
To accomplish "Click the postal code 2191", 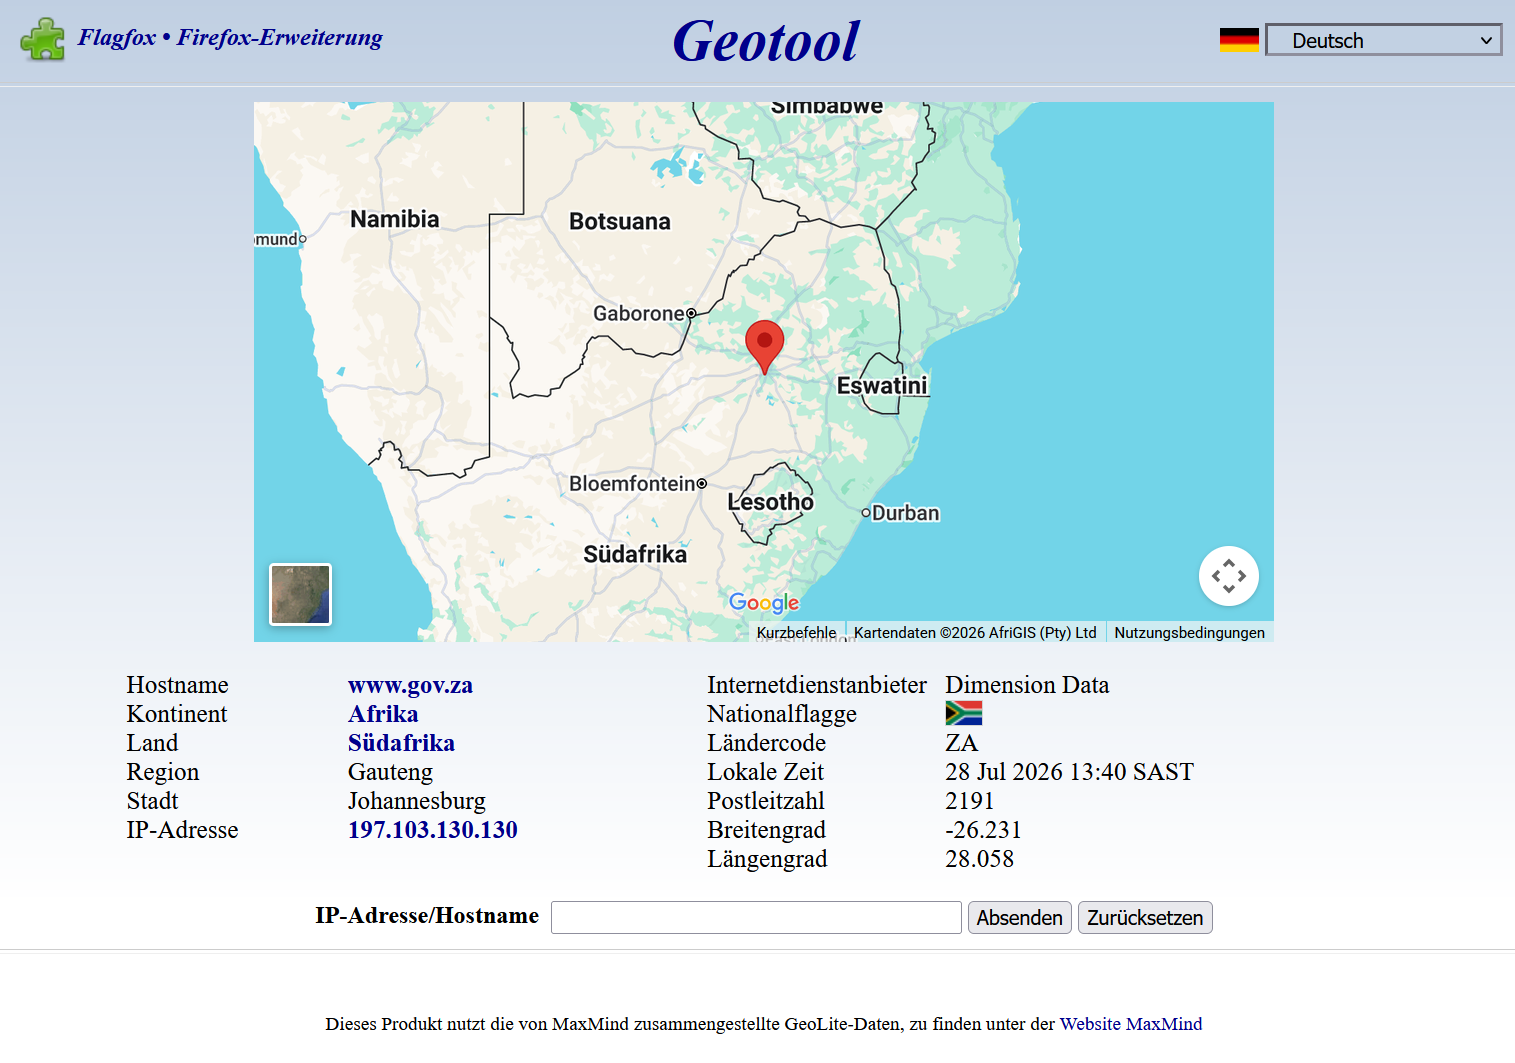I will 969,801.
